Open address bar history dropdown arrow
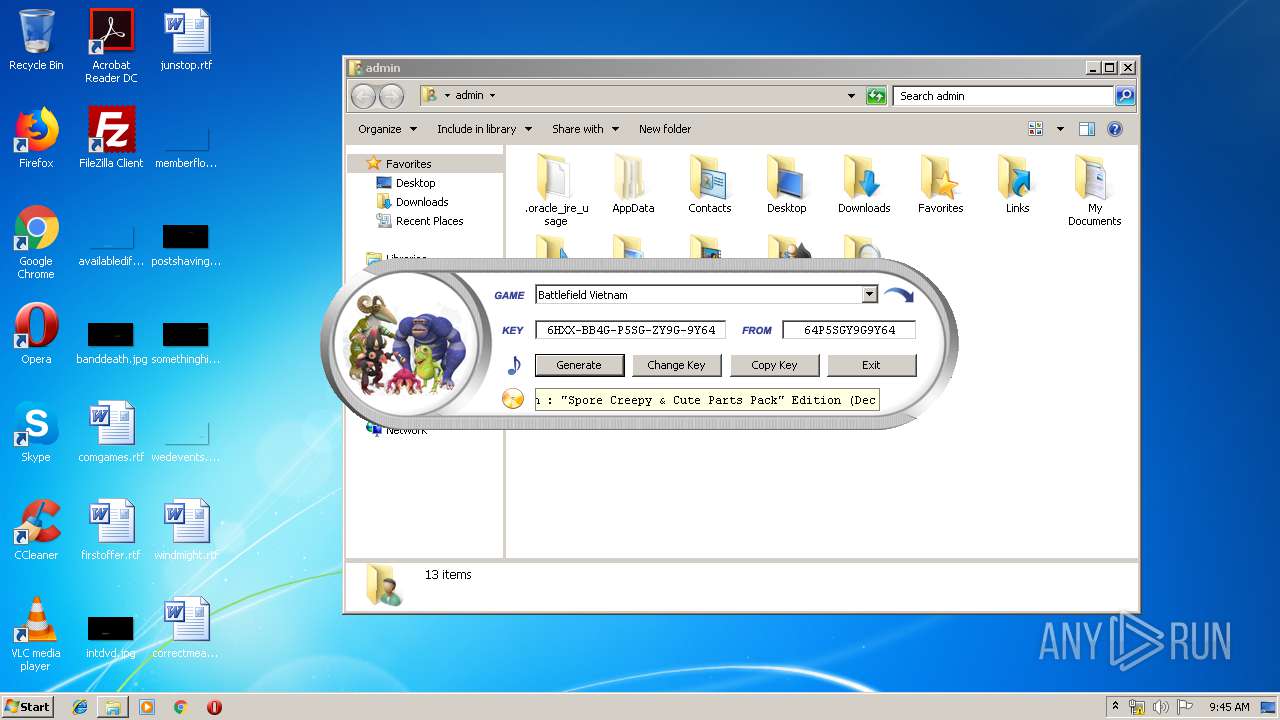This screenshot has height=720, width=1280. (851, 96)
